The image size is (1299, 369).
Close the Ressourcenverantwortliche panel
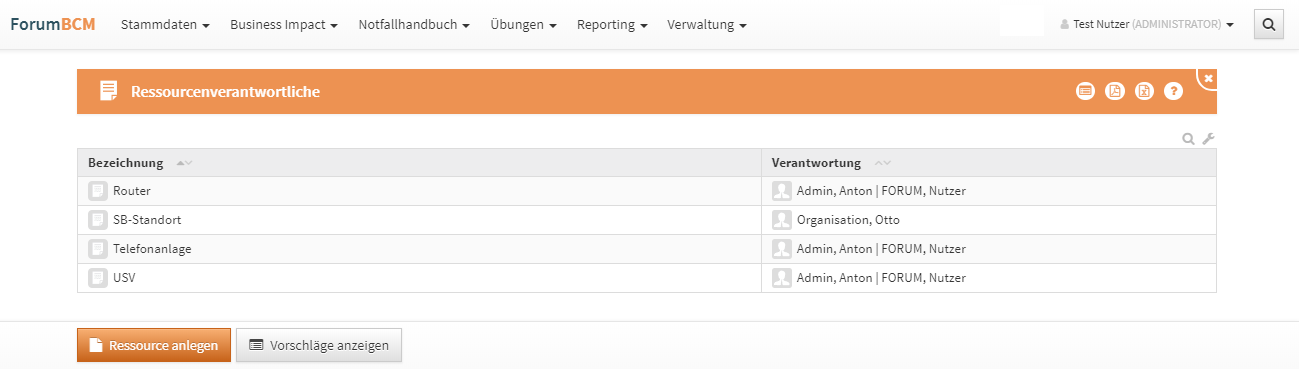pos(1208,78)
